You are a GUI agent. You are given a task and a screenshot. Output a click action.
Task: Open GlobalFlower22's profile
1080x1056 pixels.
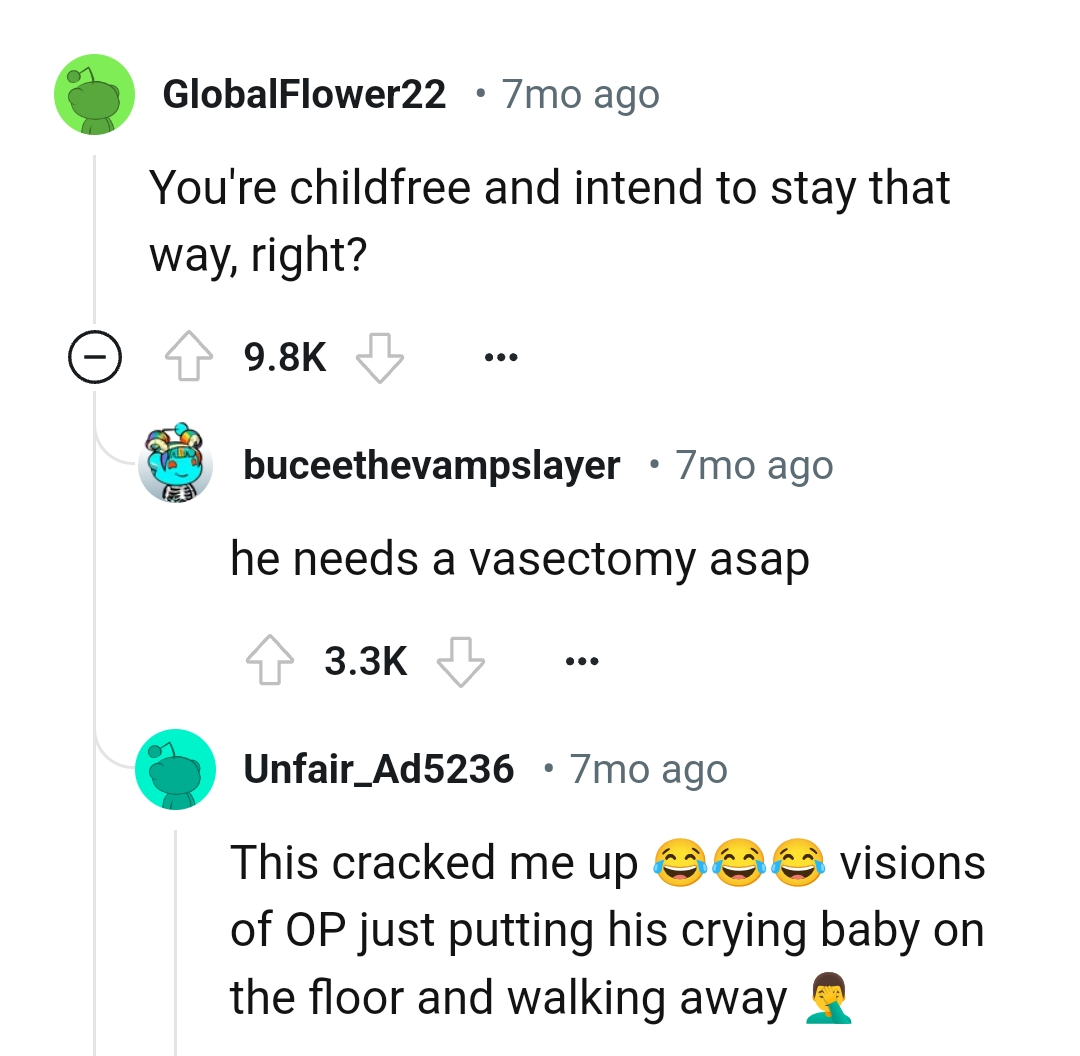(305, 93)
